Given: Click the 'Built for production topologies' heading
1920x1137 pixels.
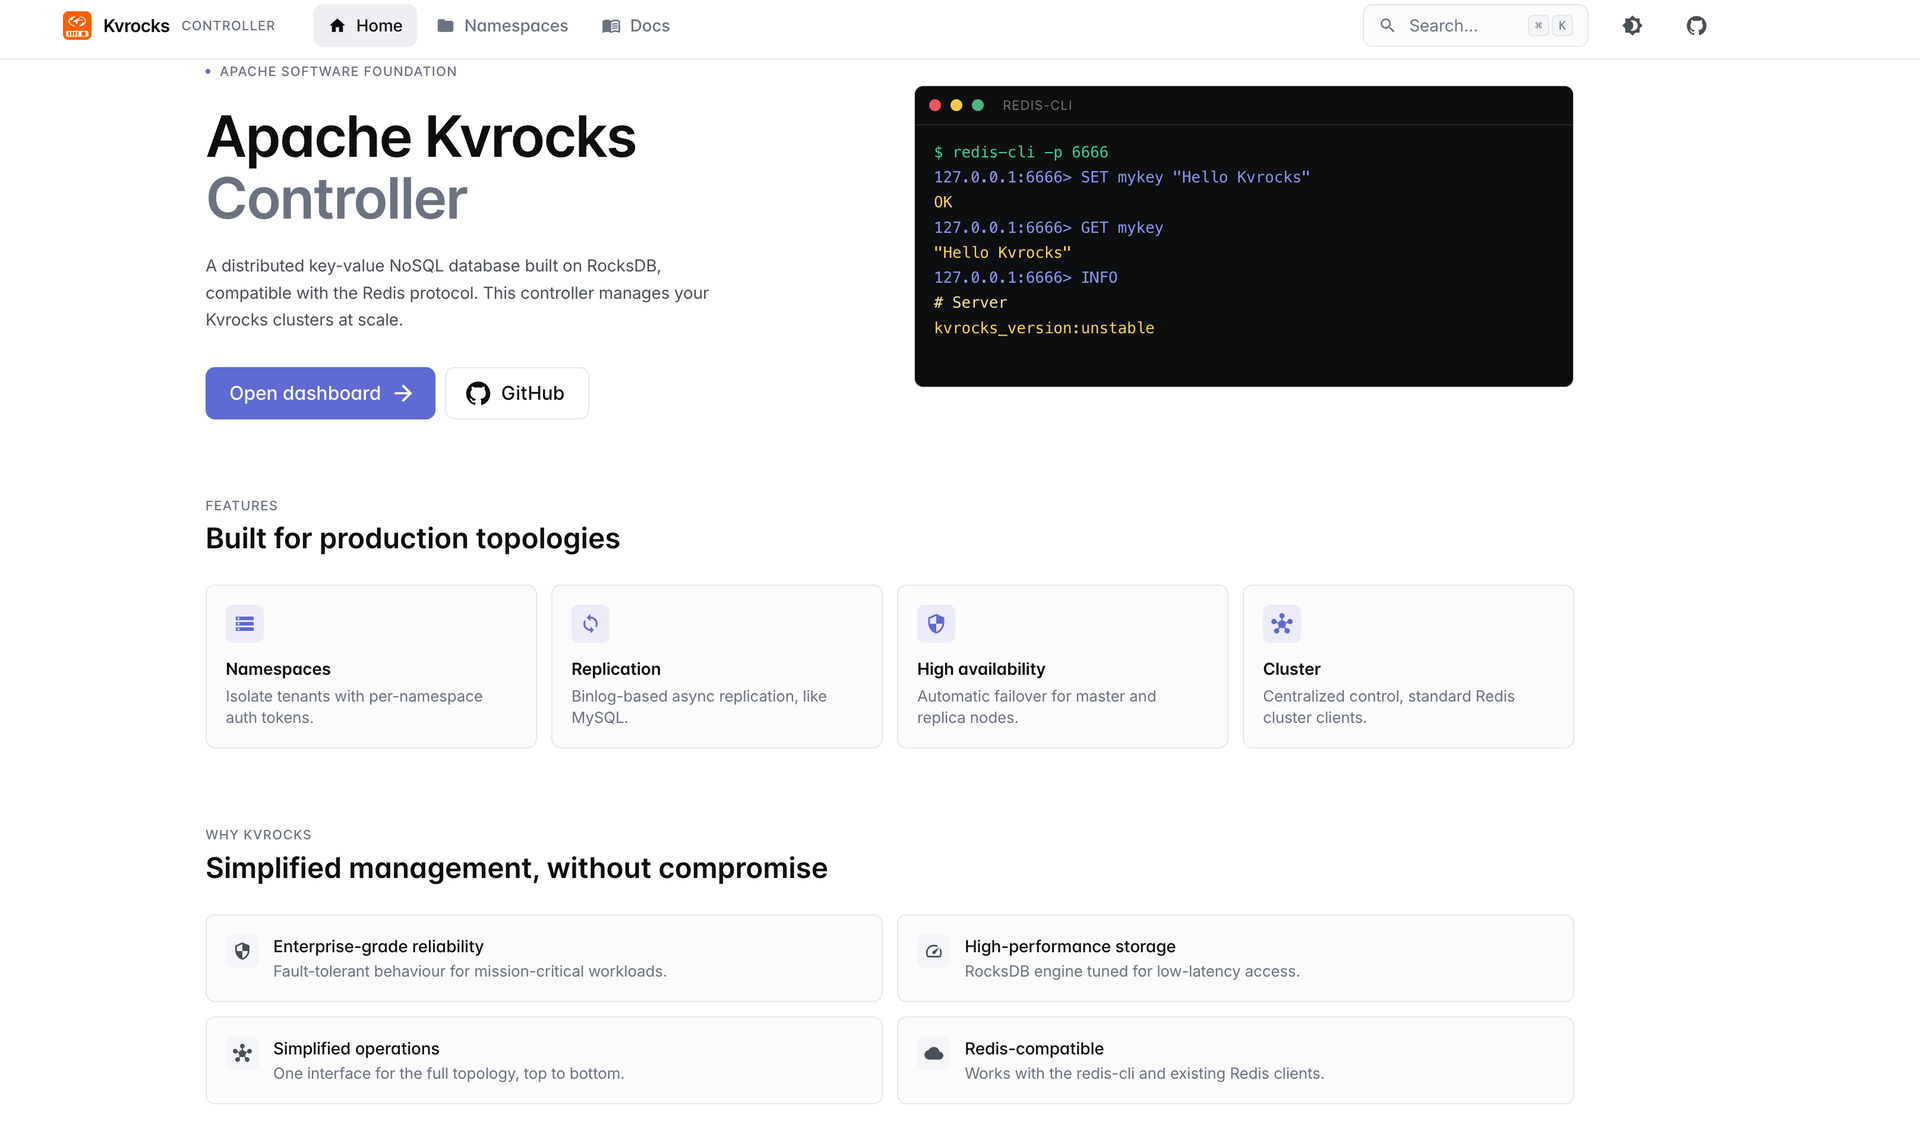Looking at the screenshot, I should point(413,538).
